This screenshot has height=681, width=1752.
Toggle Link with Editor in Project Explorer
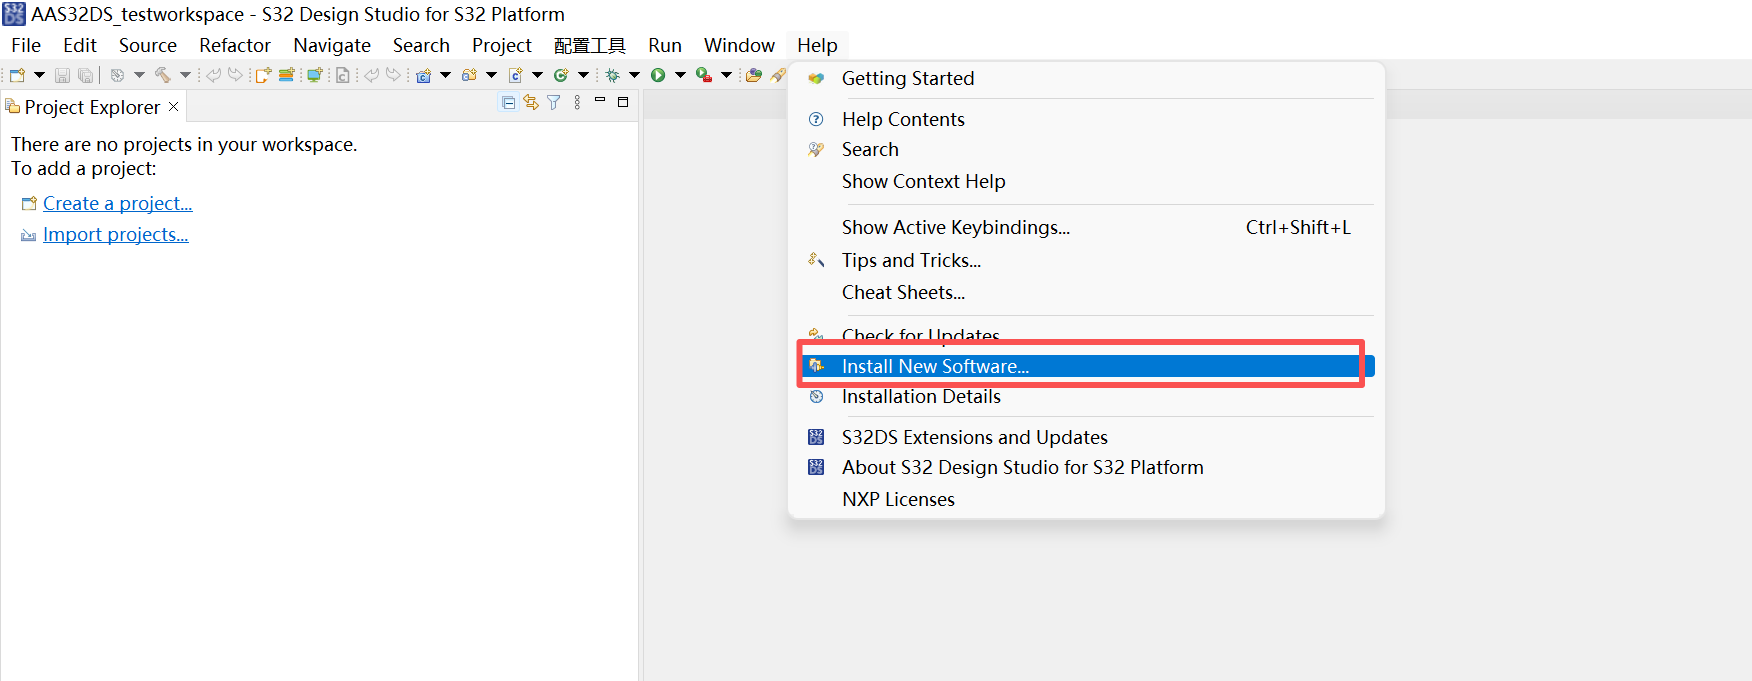pos(531,102)
